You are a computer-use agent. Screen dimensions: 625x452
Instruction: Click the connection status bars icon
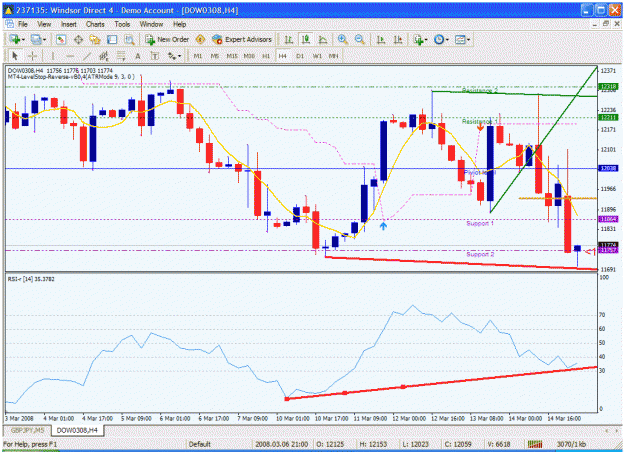click(x=535, y=444)
